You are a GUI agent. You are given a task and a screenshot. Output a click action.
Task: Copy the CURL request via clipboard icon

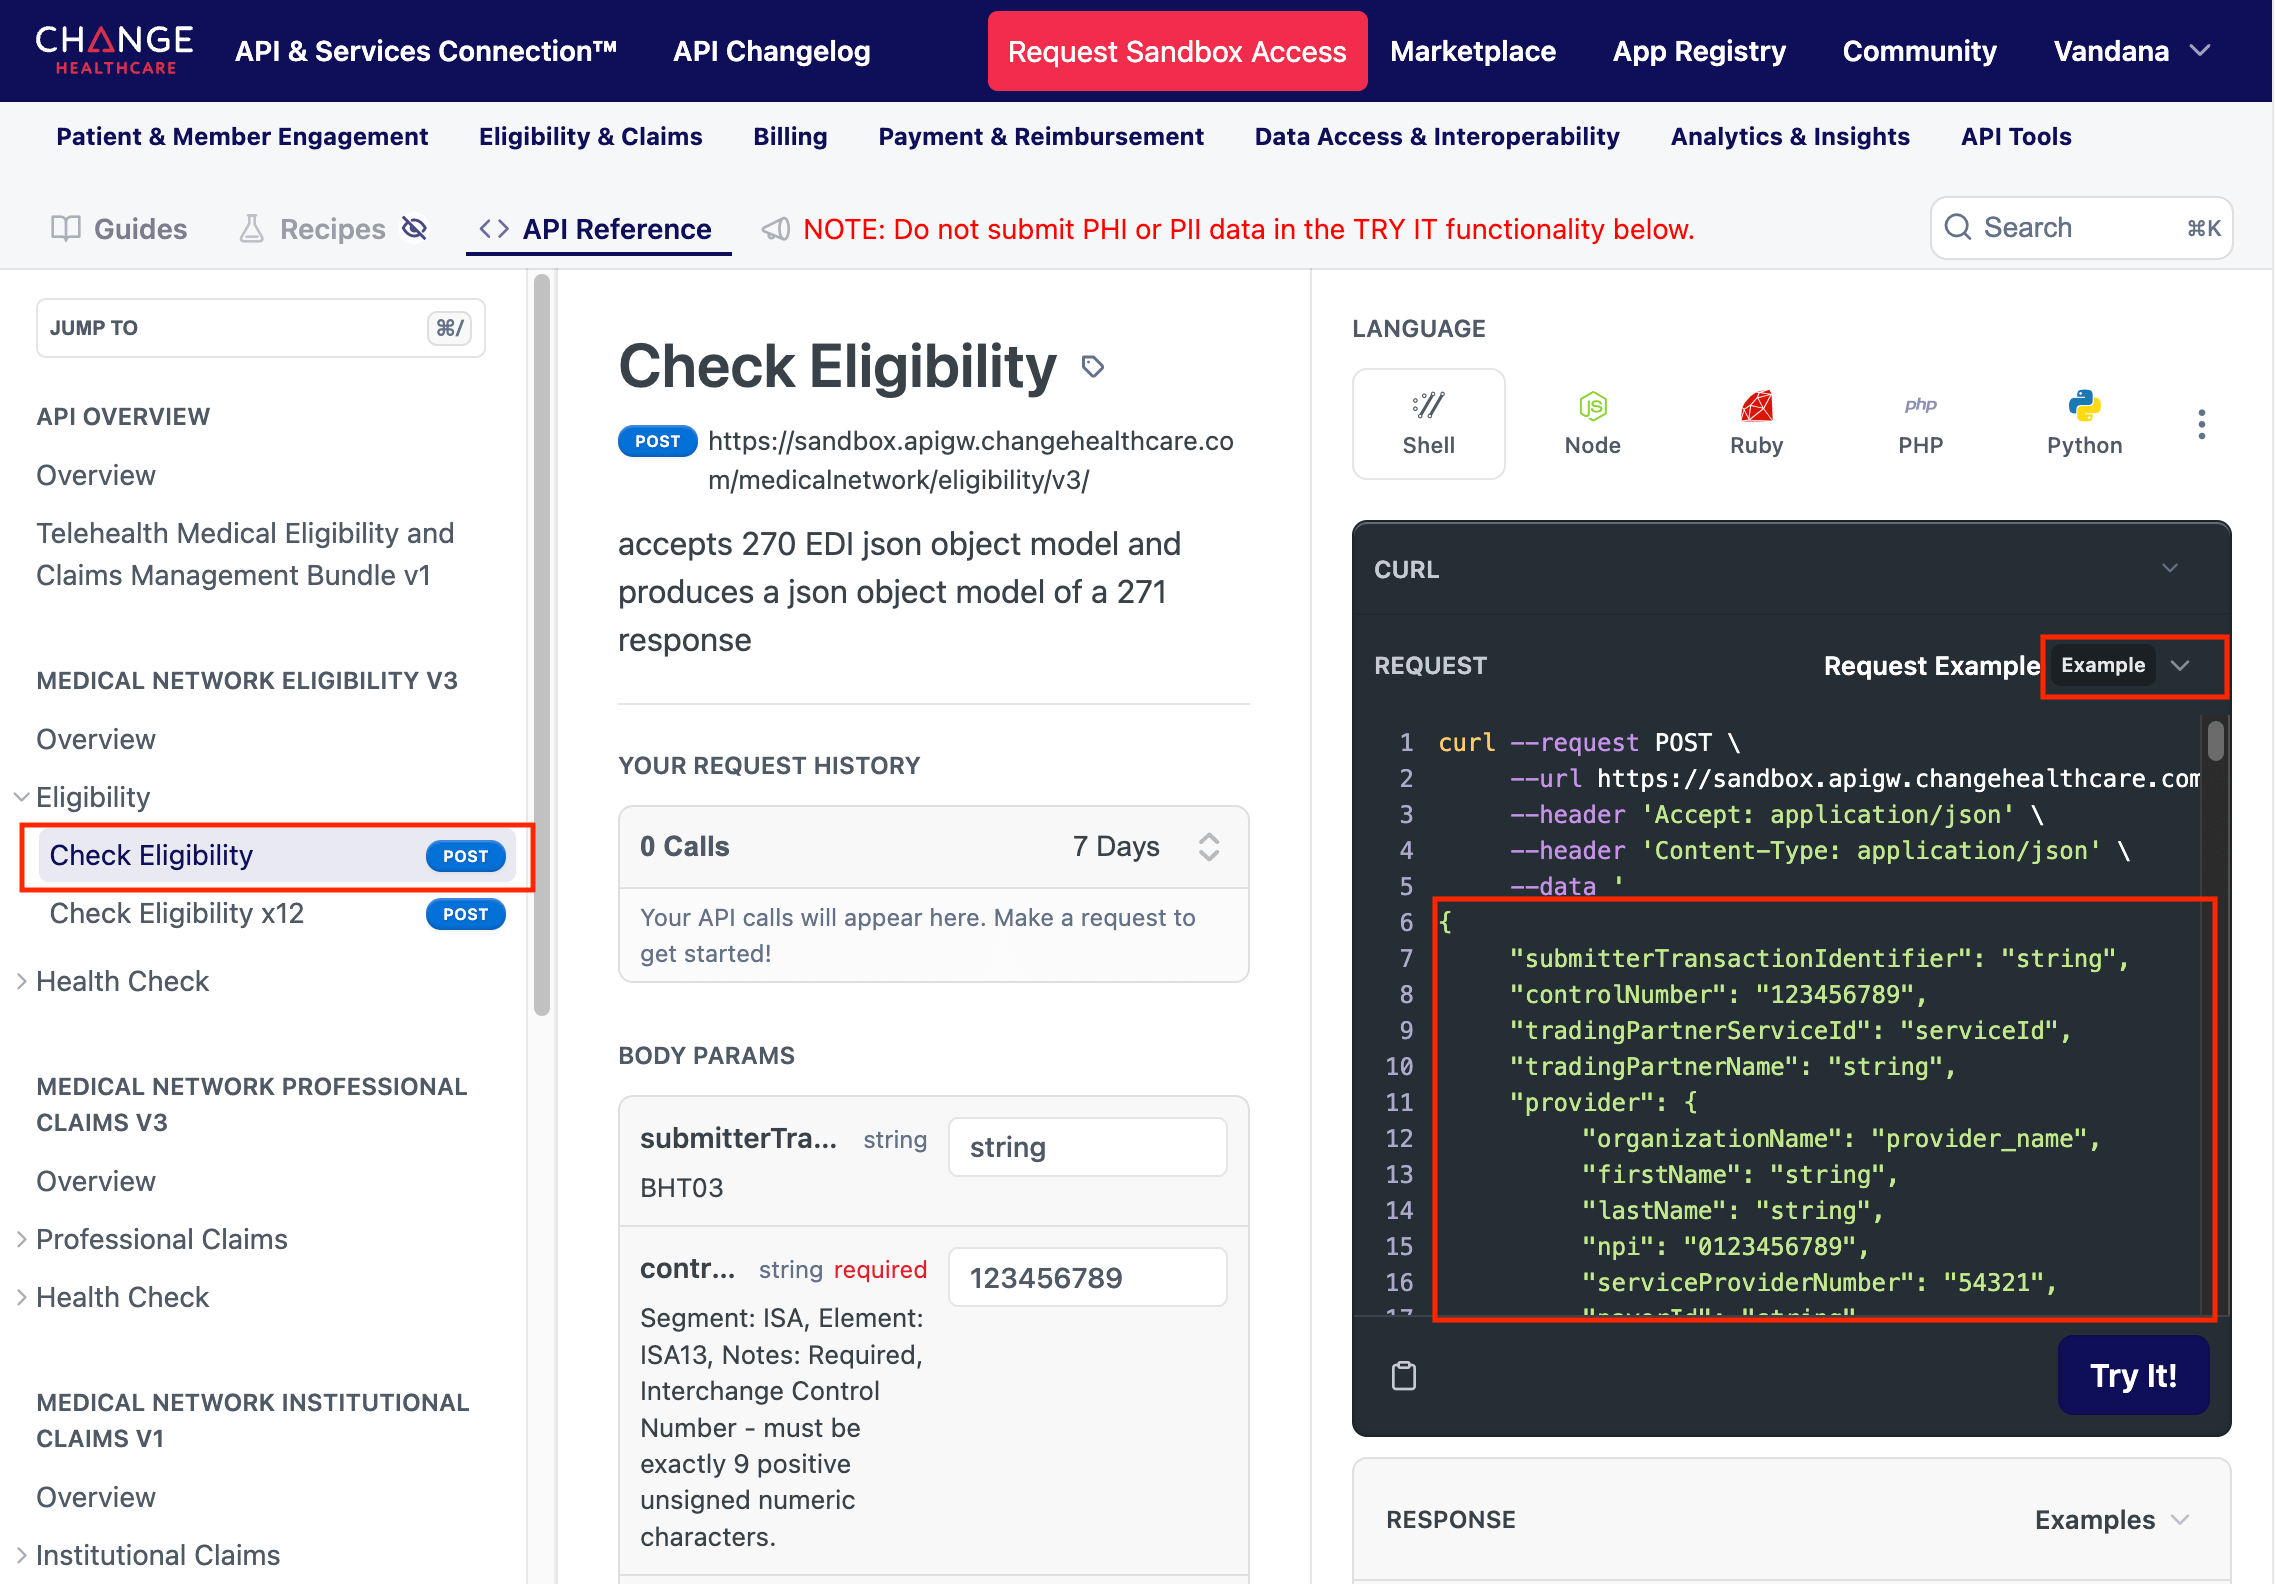1404,1375
